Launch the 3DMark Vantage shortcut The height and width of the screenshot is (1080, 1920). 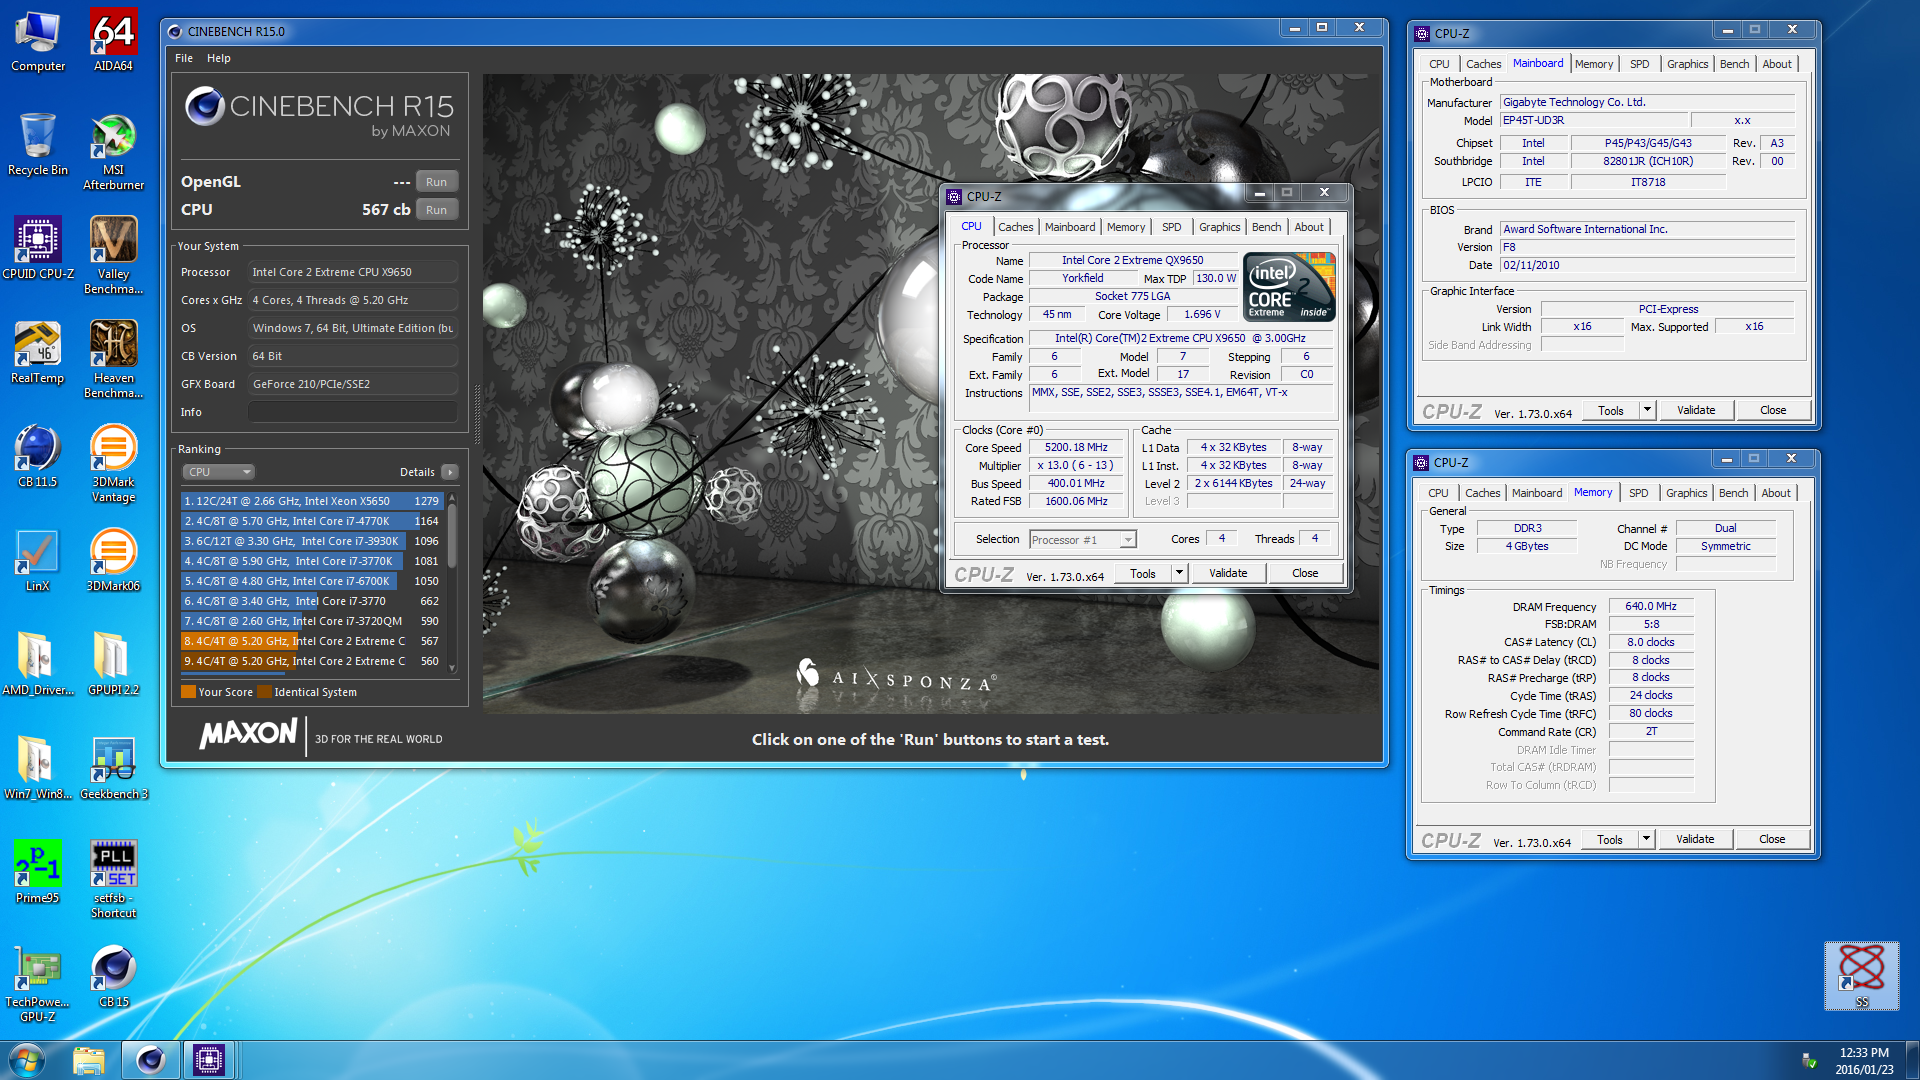click(113, 464)
